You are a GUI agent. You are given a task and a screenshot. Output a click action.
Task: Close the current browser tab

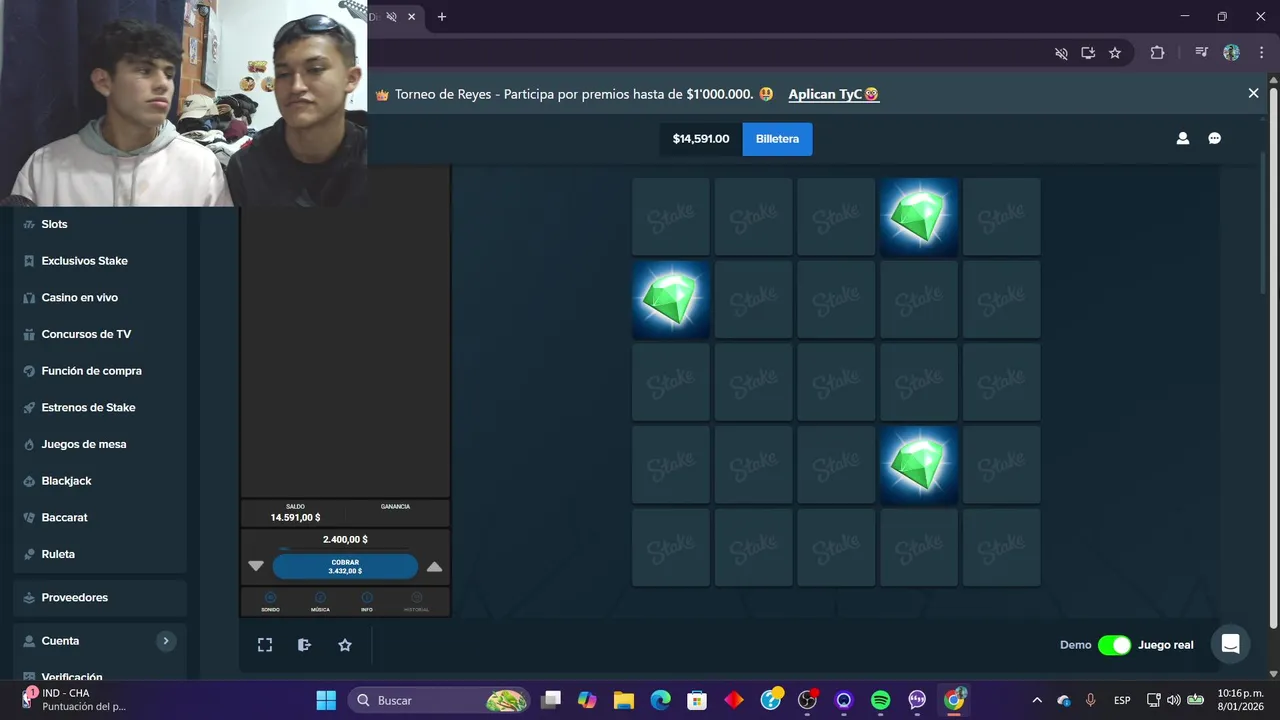(411, 17)
